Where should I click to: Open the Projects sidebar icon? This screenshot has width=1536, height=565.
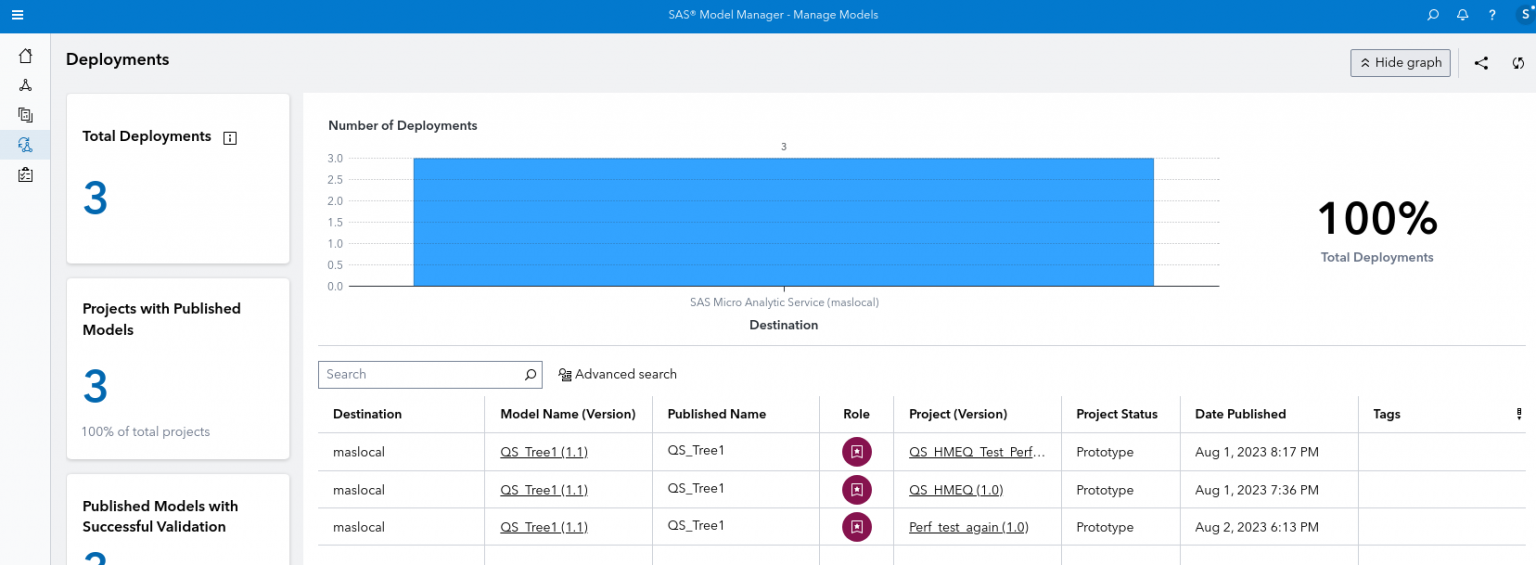(x=26, y=85)
